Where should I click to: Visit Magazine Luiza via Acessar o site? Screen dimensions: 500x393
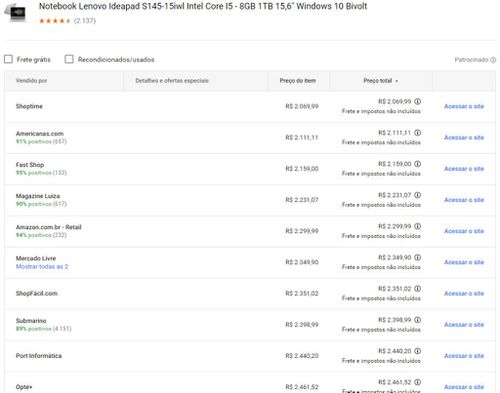(464, 200)
